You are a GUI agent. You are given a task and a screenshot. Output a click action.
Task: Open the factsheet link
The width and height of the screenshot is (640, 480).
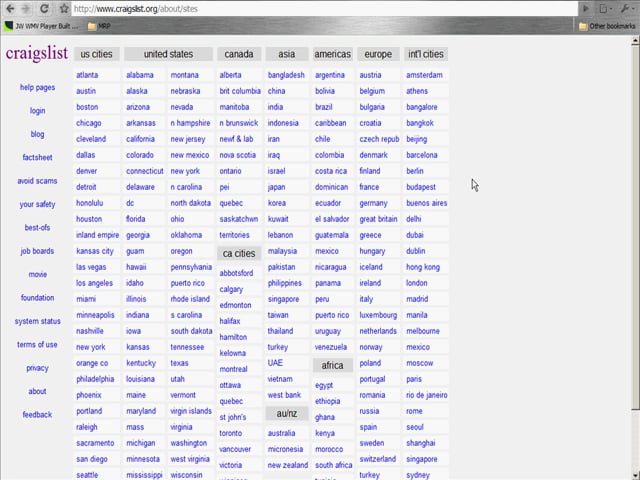37,157
